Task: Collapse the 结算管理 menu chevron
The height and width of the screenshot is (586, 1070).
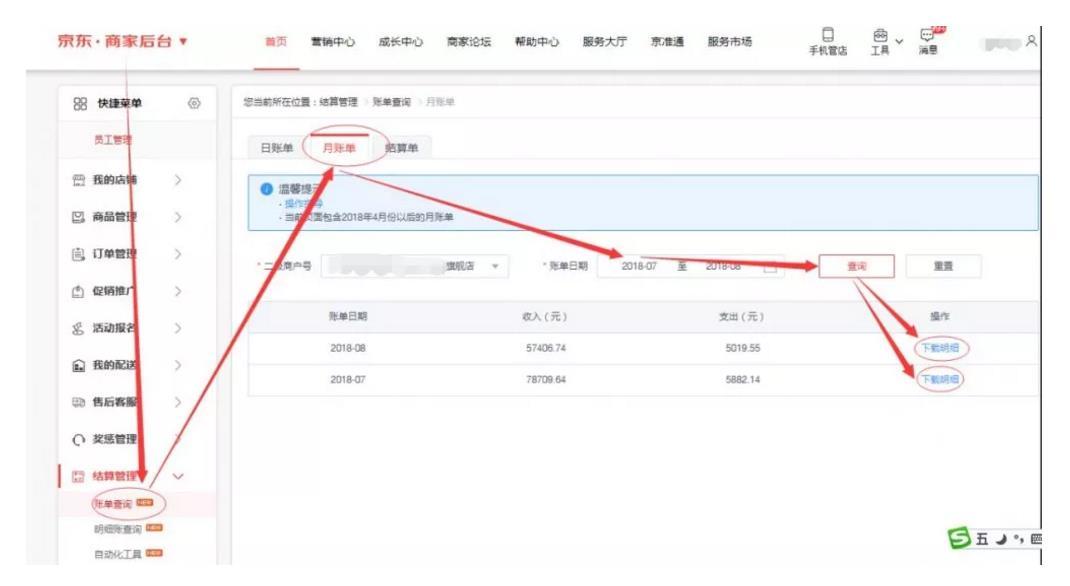Action: (x=178, y=476)
